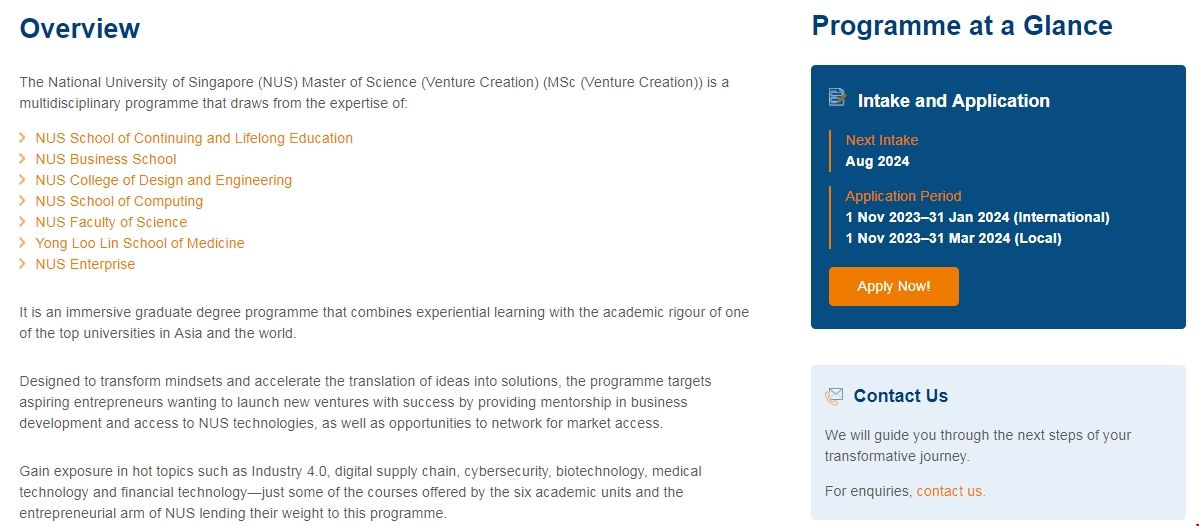The height and width of the screenshot is (526, 1199).
Task: Follow the NUS Faculty of Science link
Action: pos(111,222)
